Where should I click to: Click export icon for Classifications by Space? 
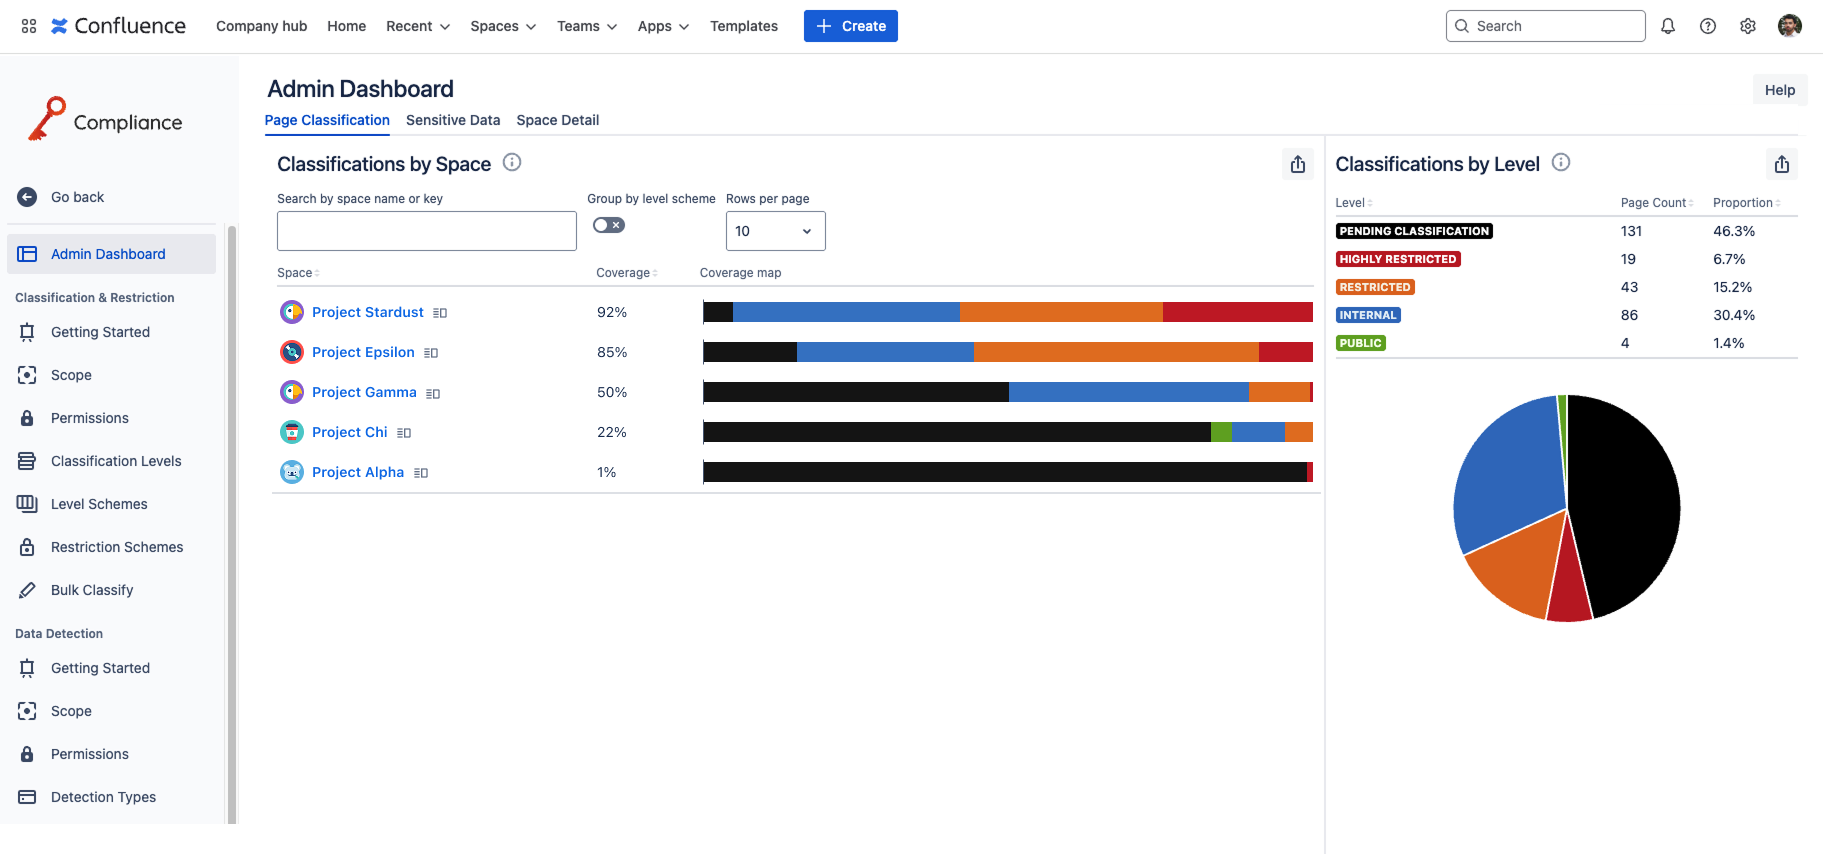click(x=1297, y=164)
